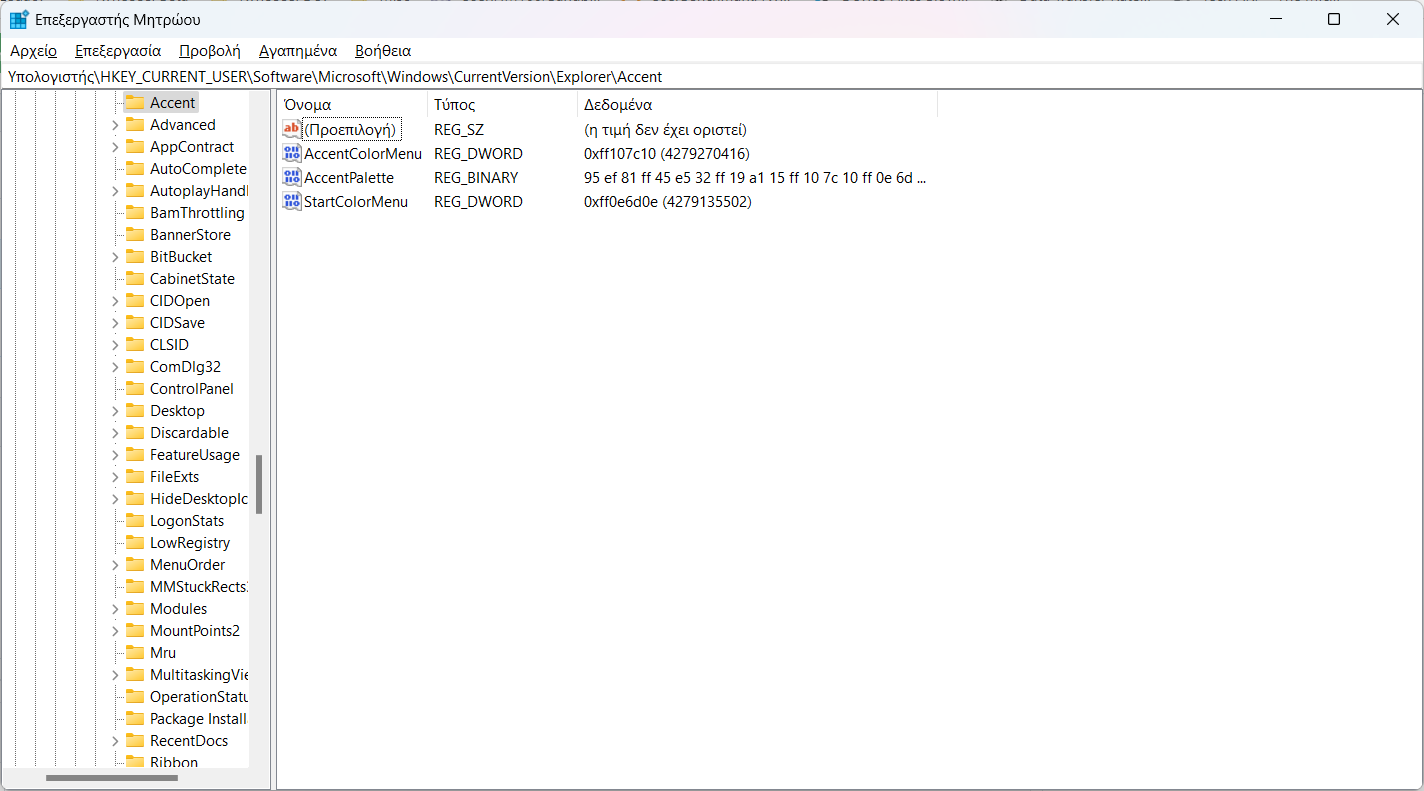
Task: Expand the MenuOrder key
Action: click(x=115, y=565)
